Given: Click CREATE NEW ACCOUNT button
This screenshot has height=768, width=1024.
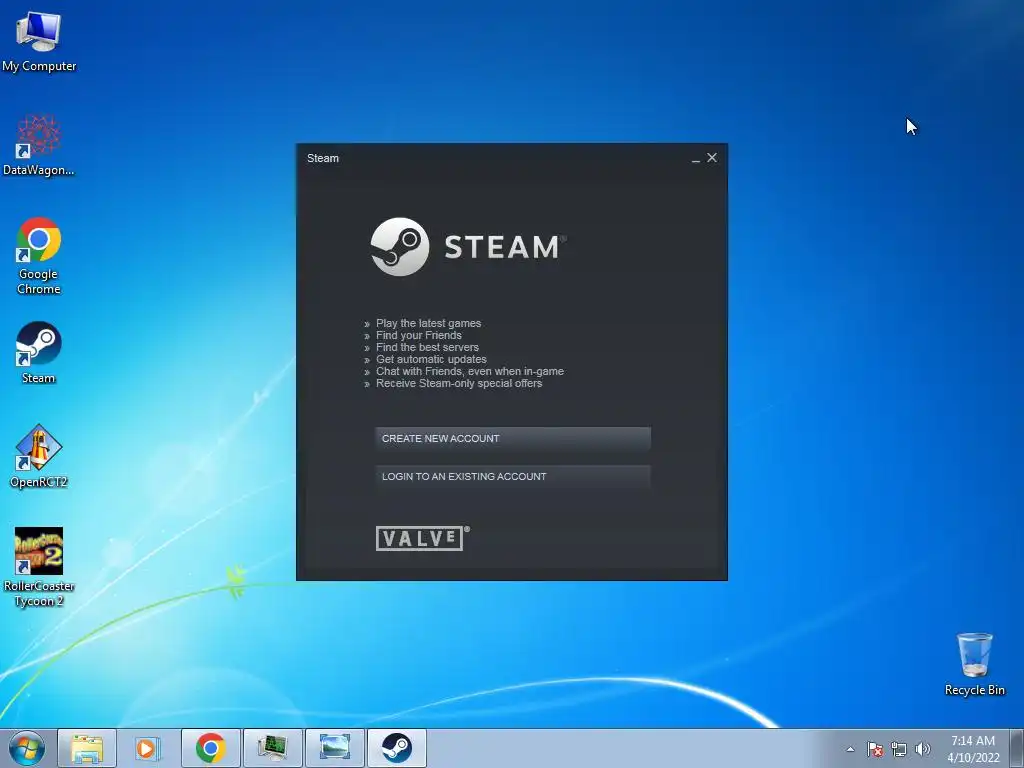Looking at the screenshot, I should point(513,439).
